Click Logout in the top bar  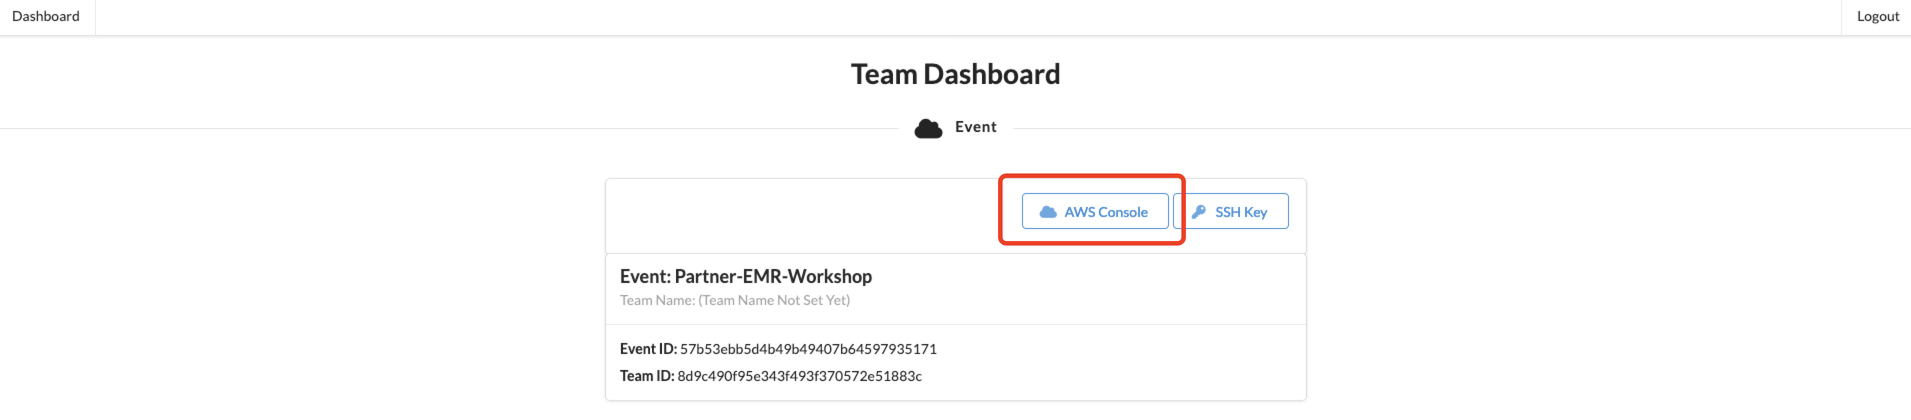[x=1877, y=16]
